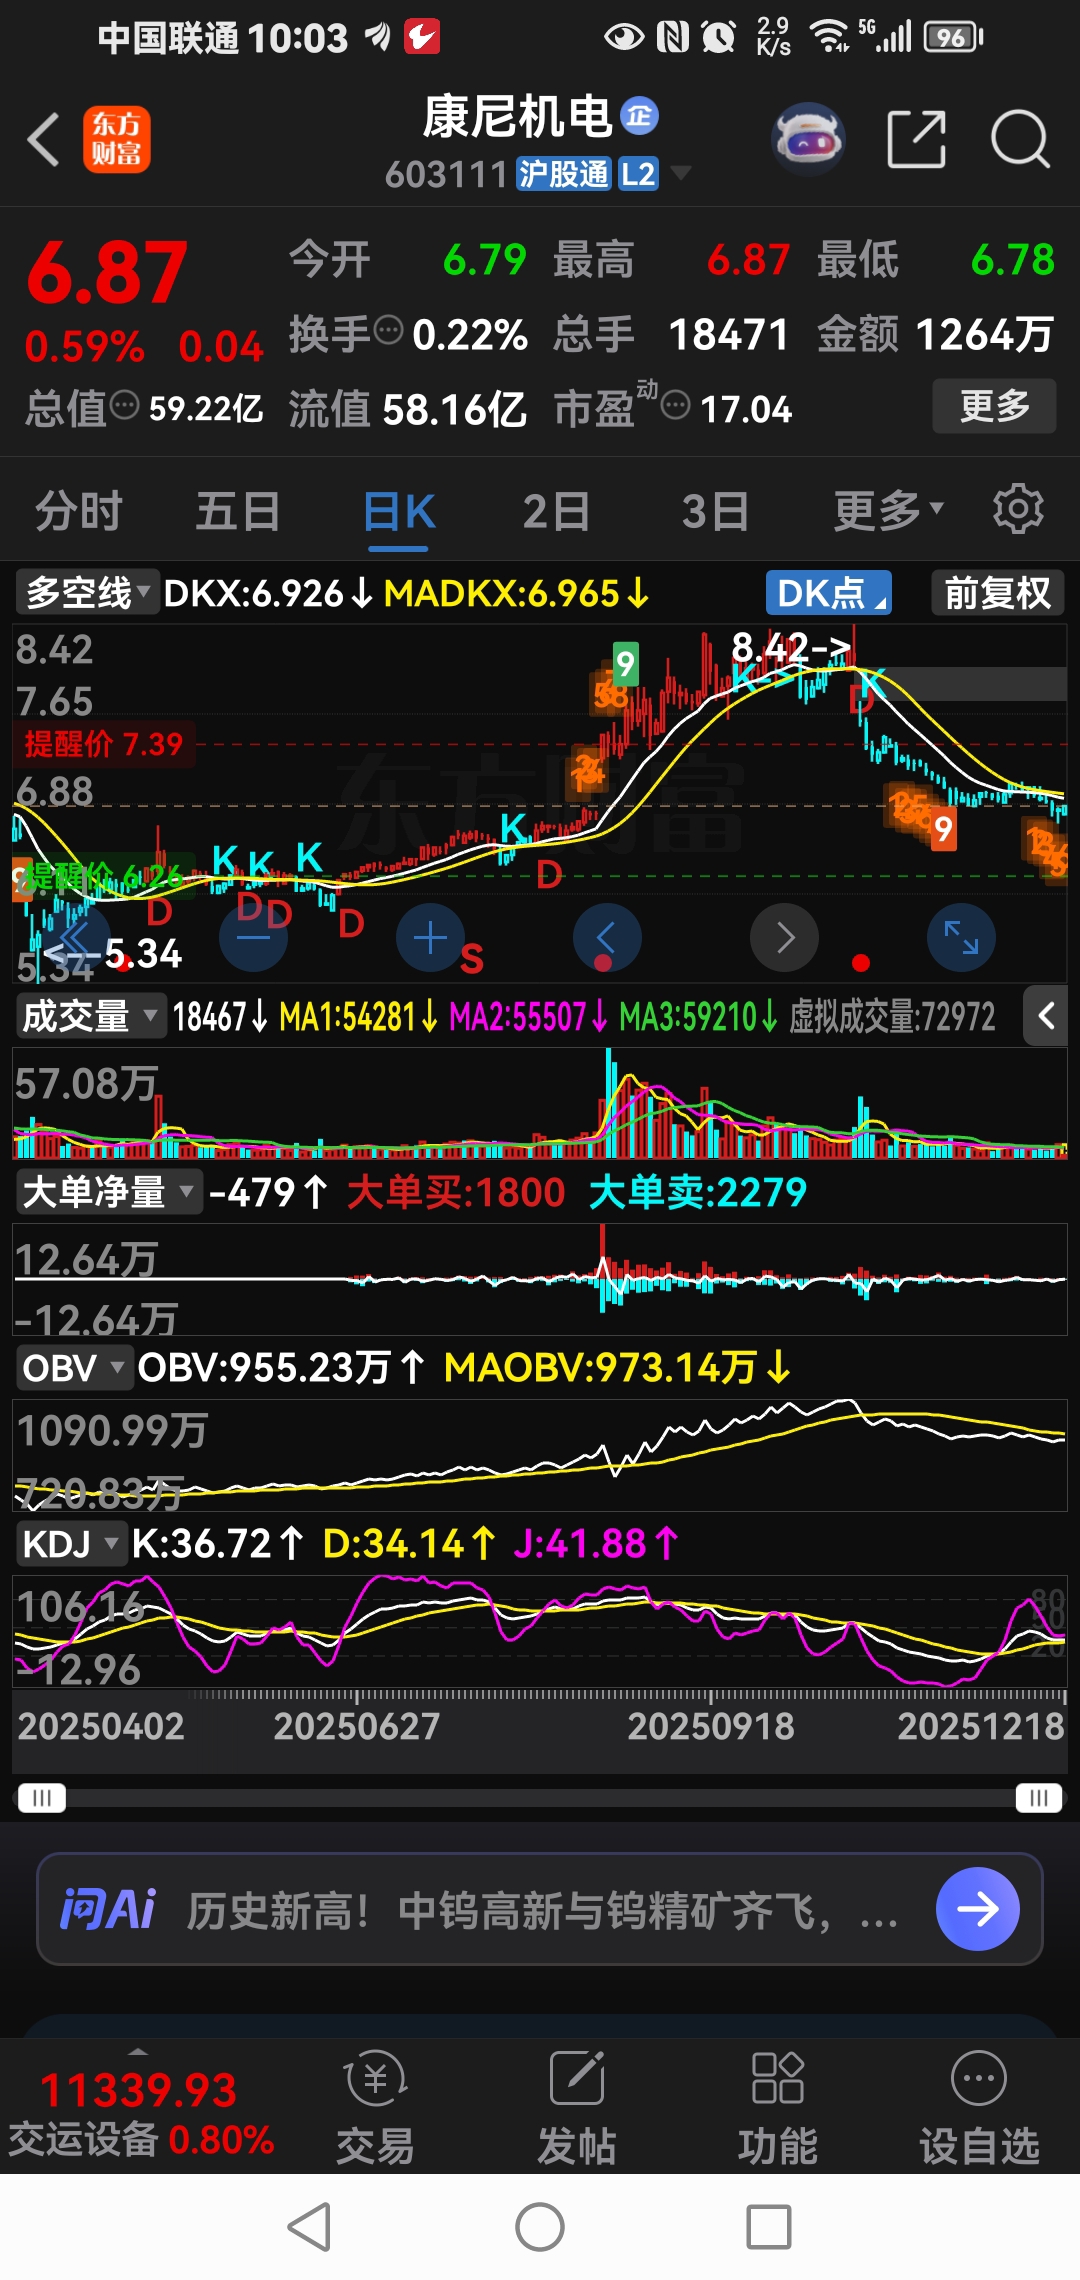Tap the current price 6.87
Screen dimensions: 1080x2280
(107, 272)
